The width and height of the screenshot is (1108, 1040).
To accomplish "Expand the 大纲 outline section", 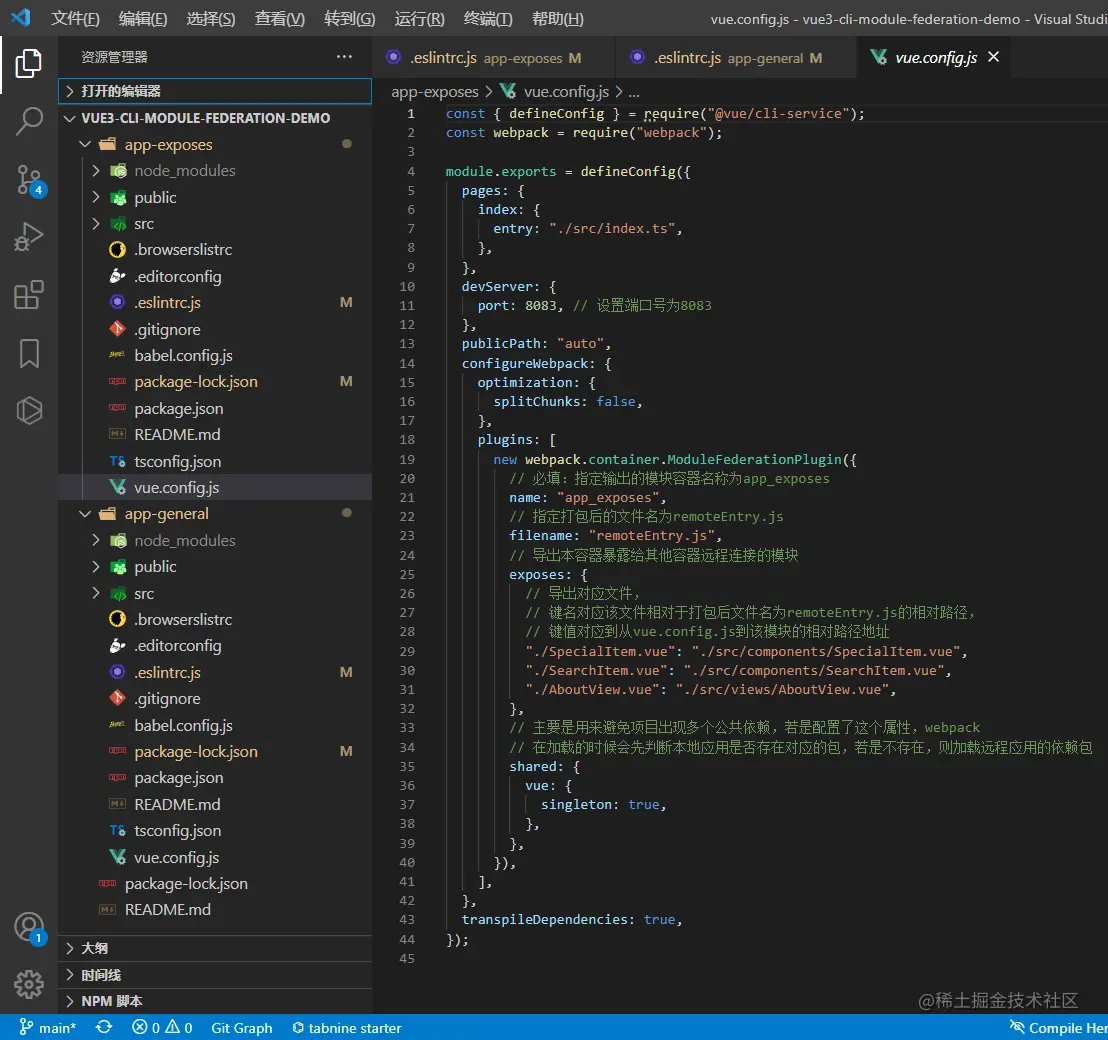I will pos(215,948).
